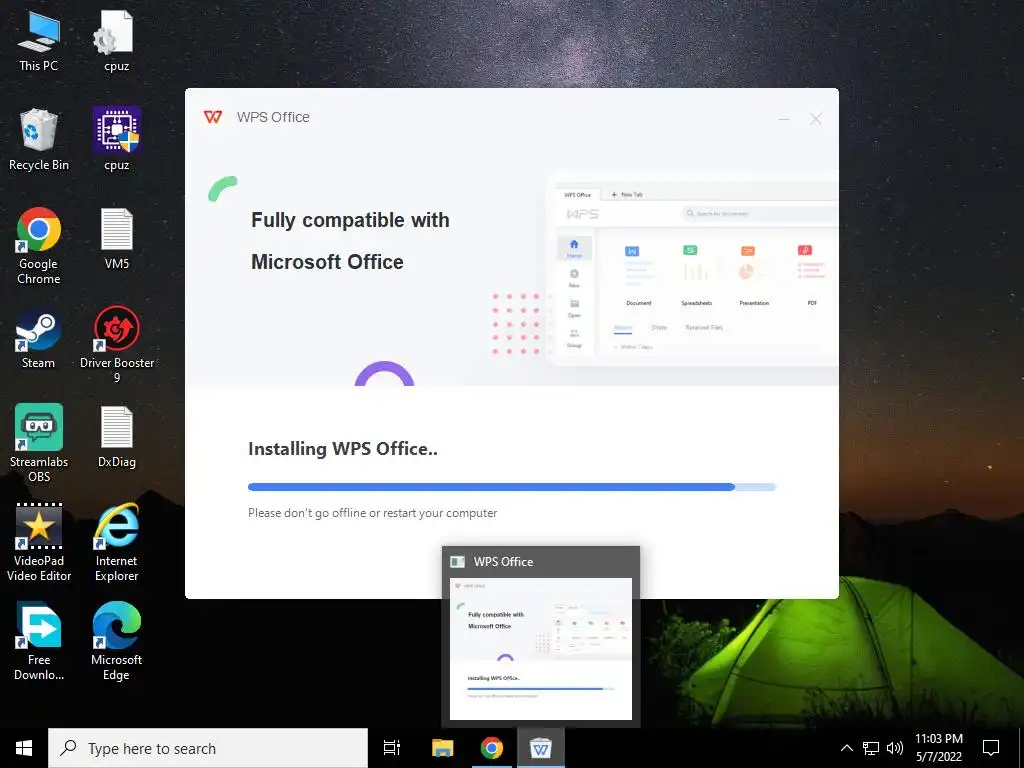Click the Type here to search box

tap(208, 748)
